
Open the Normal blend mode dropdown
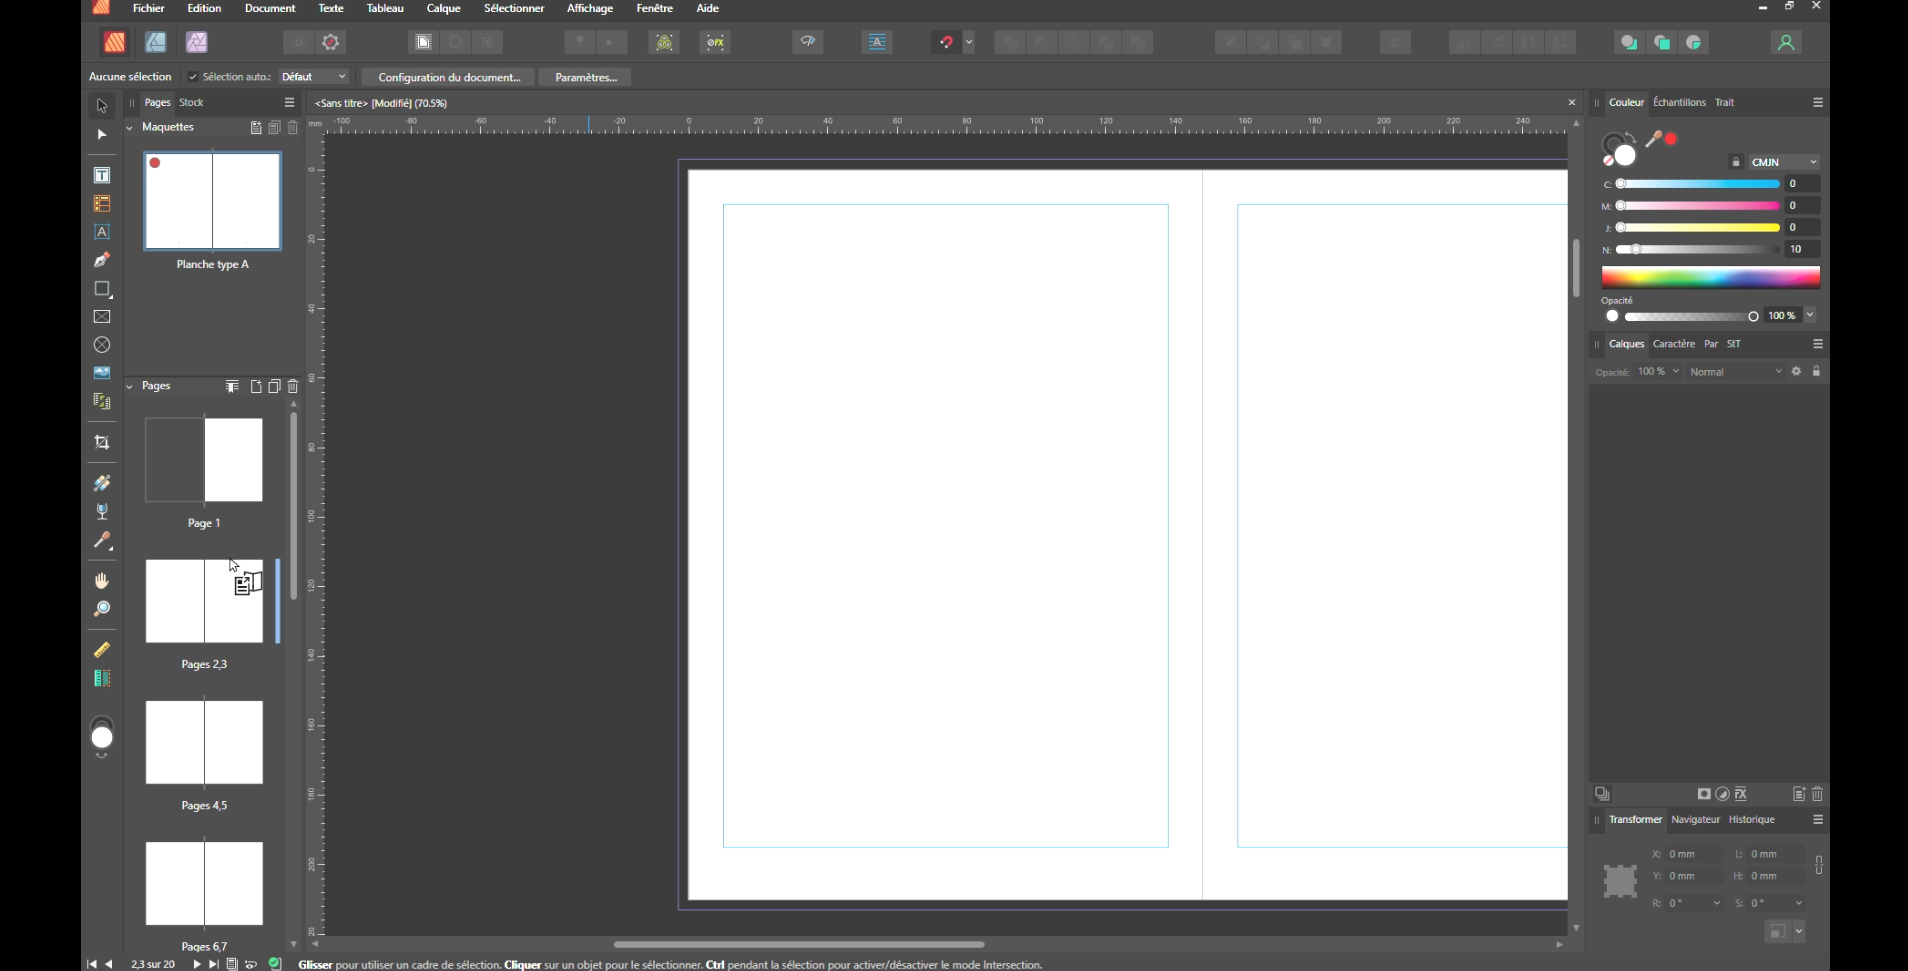pos(1735,372)
